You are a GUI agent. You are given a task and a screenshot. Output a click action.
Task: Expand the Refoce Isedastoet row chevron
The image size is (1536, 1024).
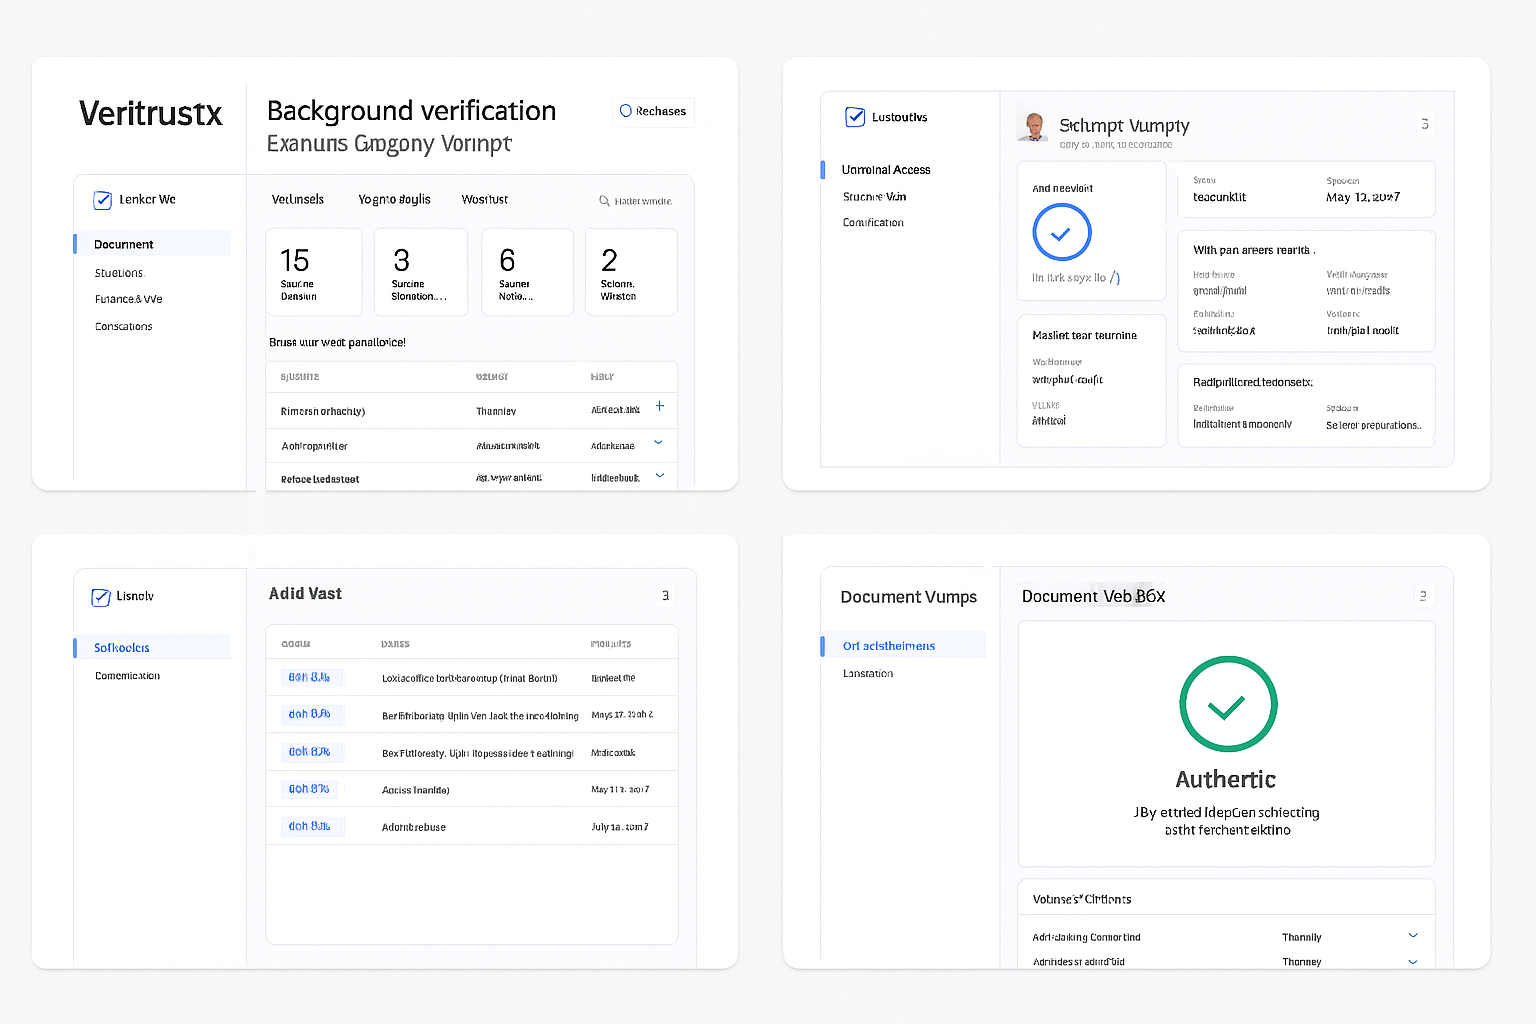659,476
